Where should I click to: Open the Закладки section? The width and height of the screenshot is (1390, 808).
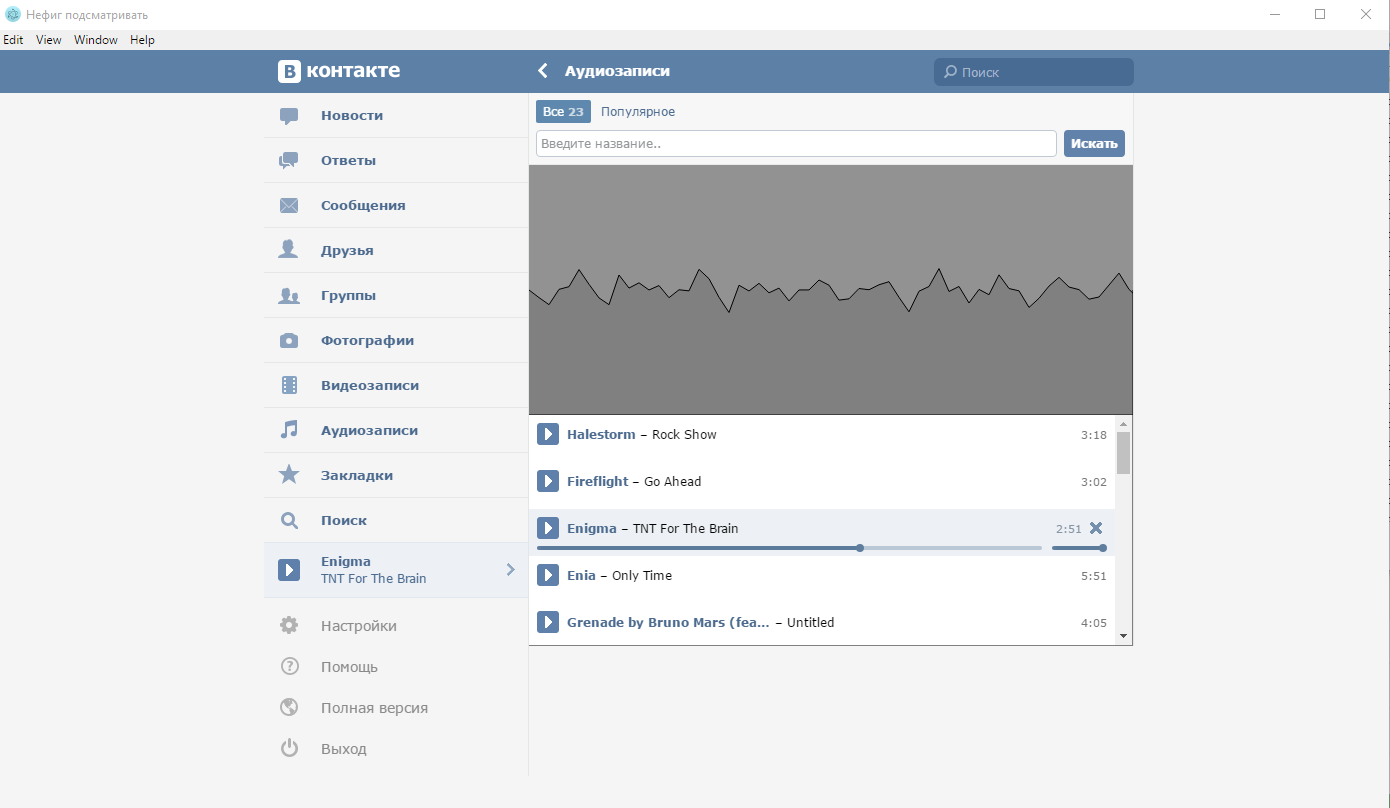396,476
